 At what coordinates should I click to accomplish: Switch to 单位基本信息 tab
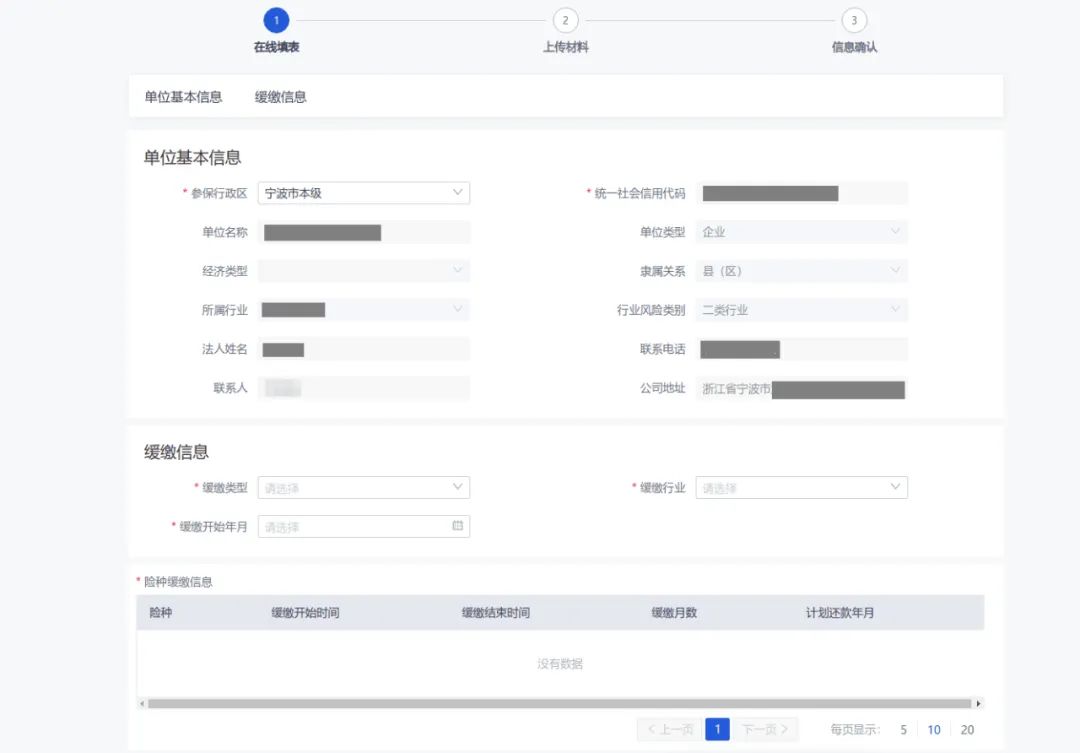(x=183, y=97)
